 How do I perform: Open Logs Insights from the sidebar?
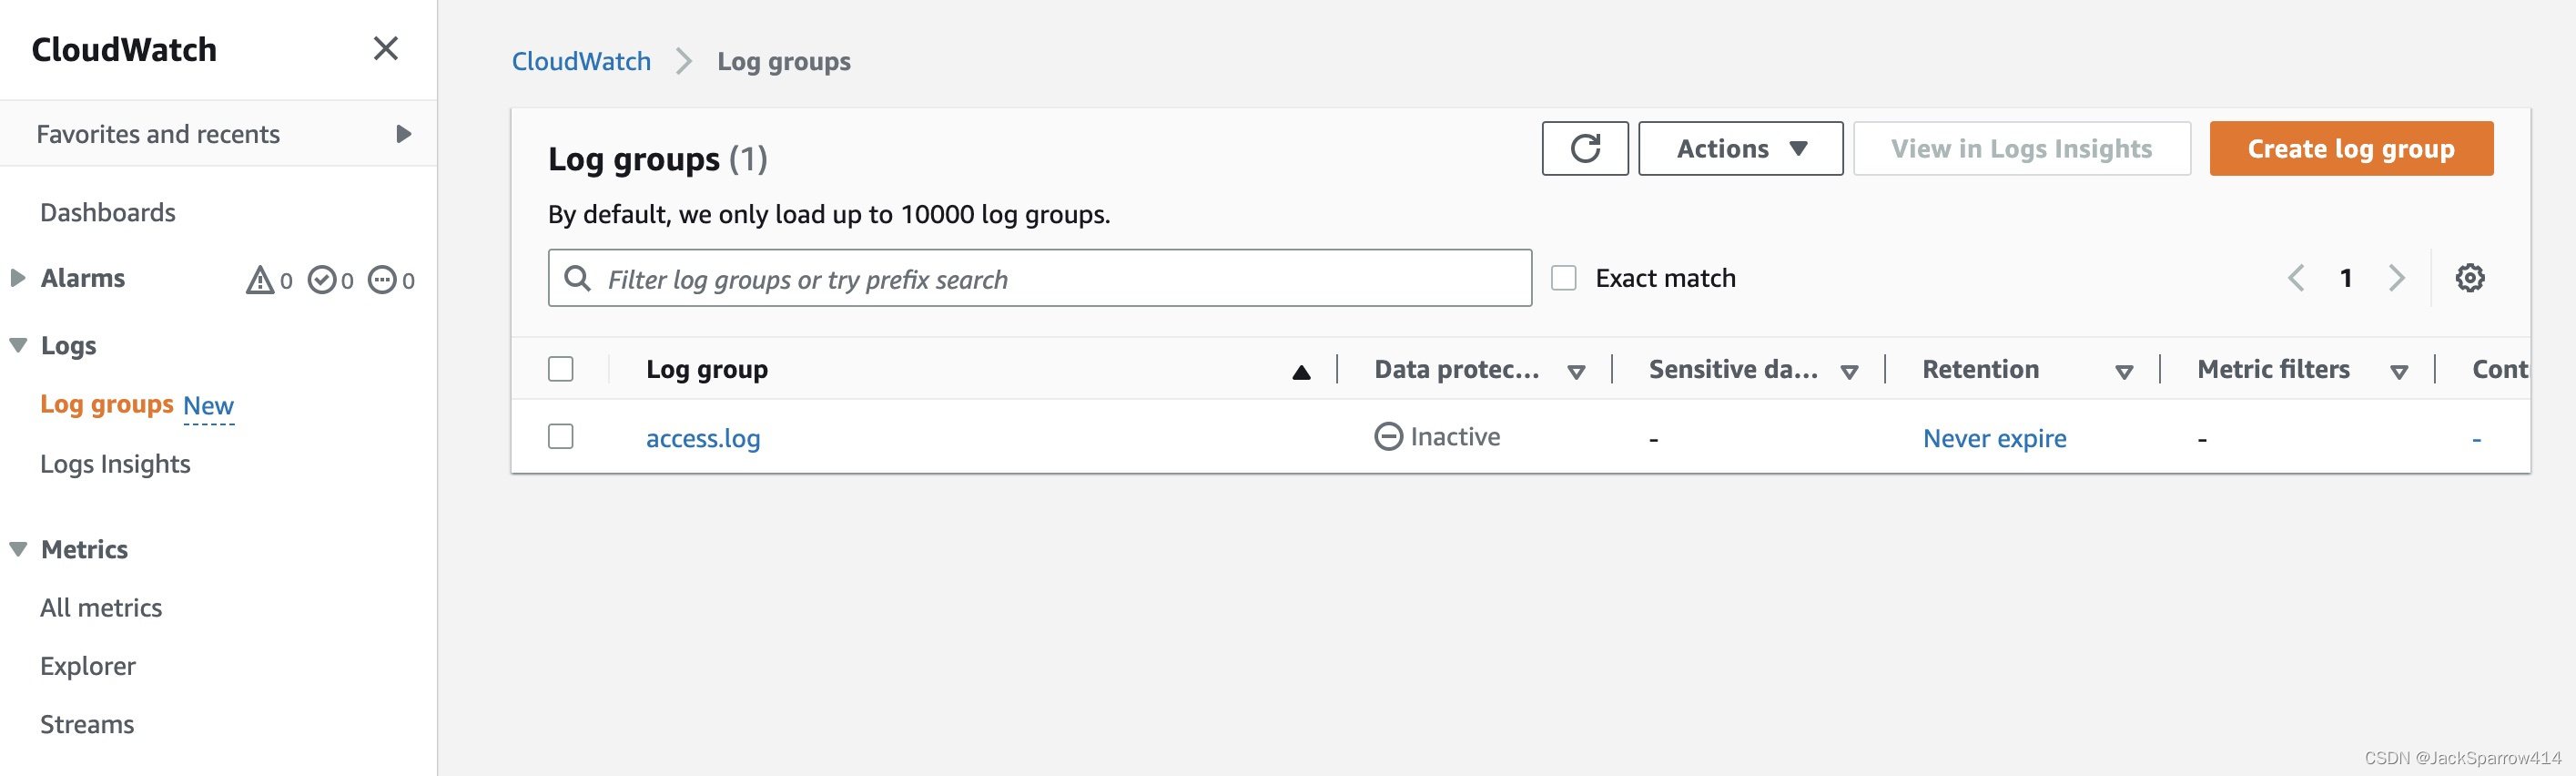[x=115, y=464]
